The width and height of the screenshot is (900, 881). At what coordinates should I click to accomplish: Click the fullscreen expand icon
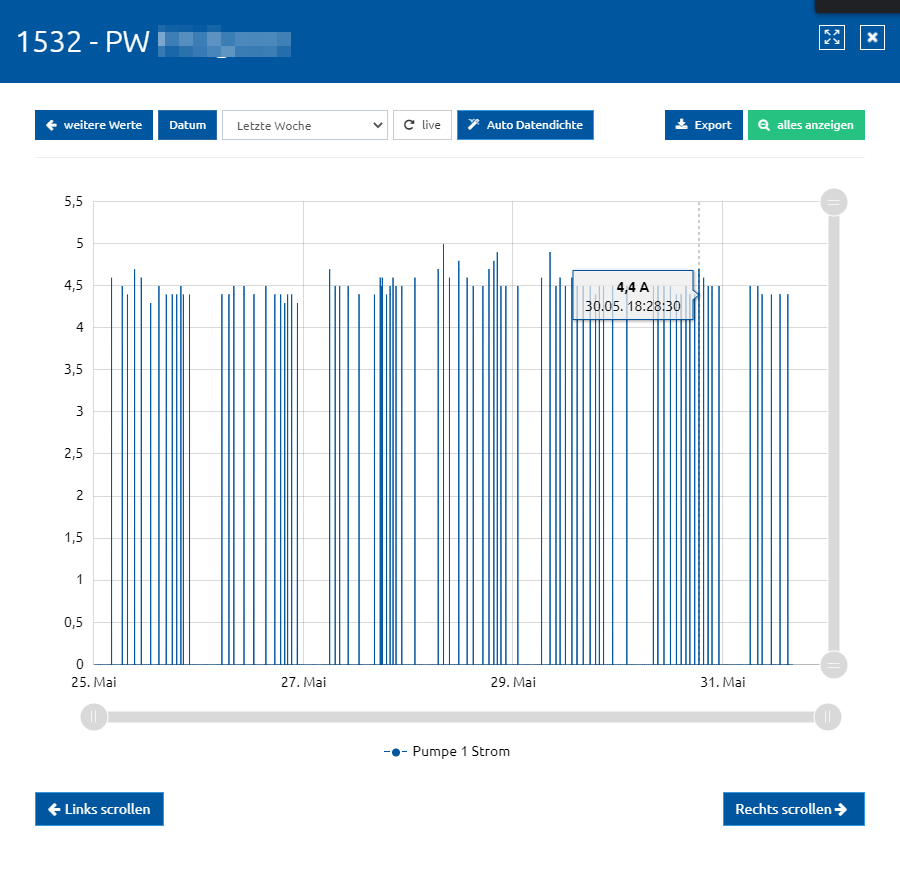832,38
